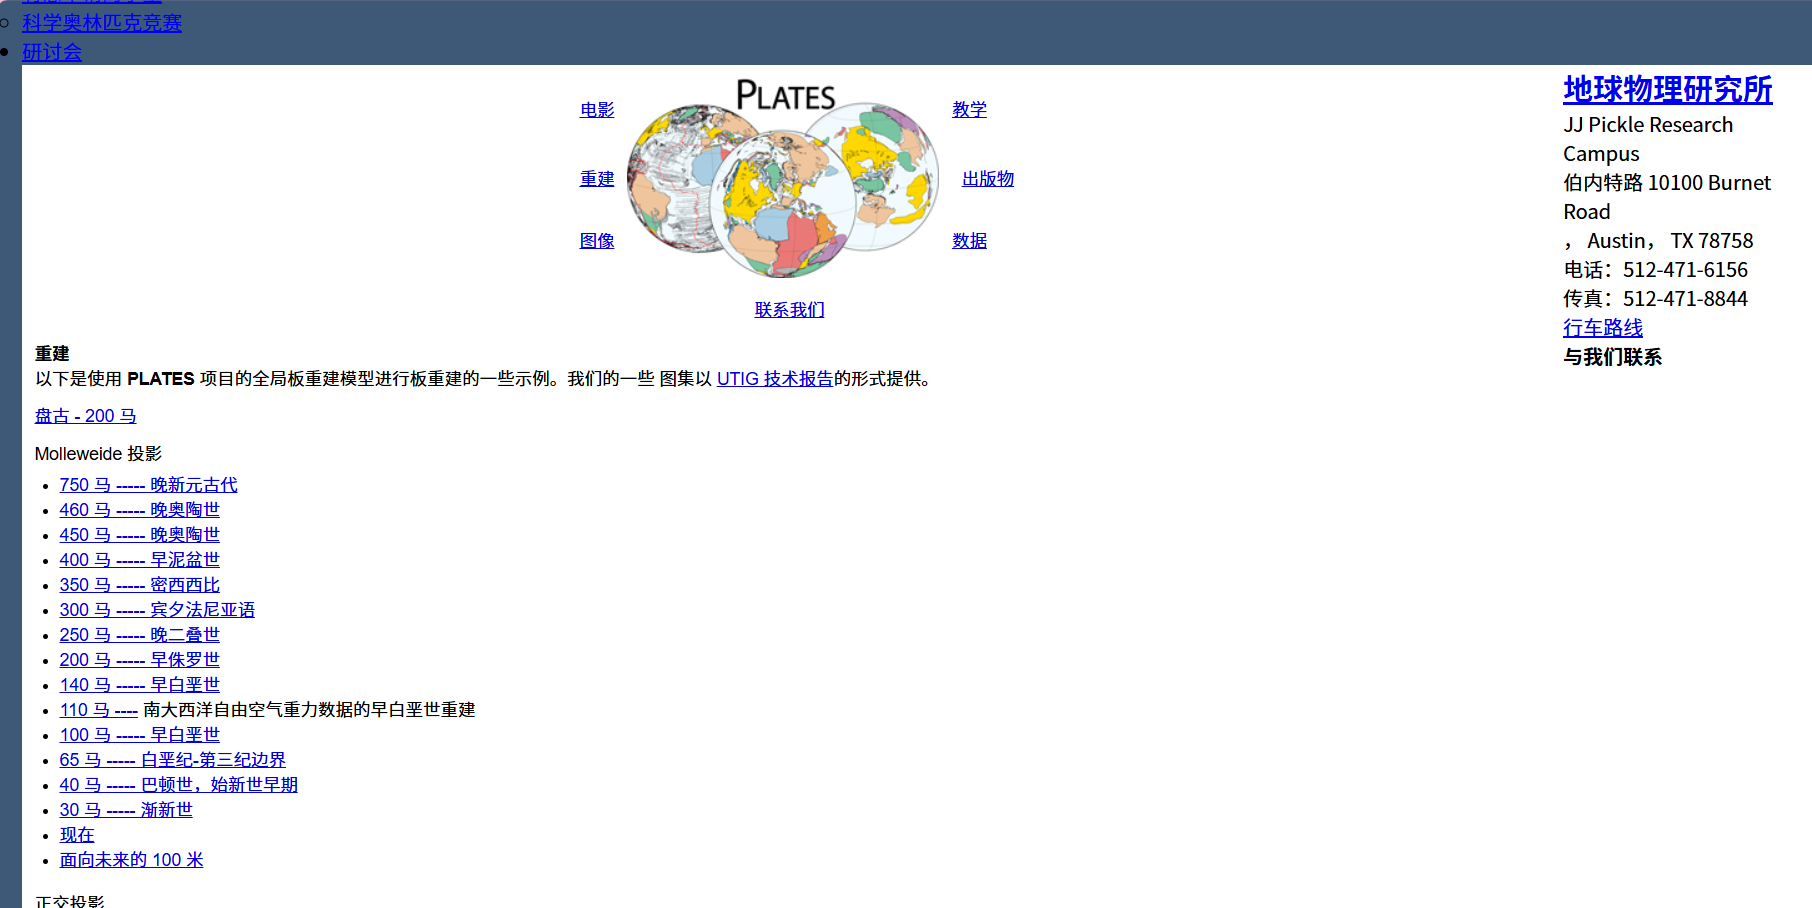
Task: Click the 电影 link beside the PLATES logo
Action: click(597, 110)
